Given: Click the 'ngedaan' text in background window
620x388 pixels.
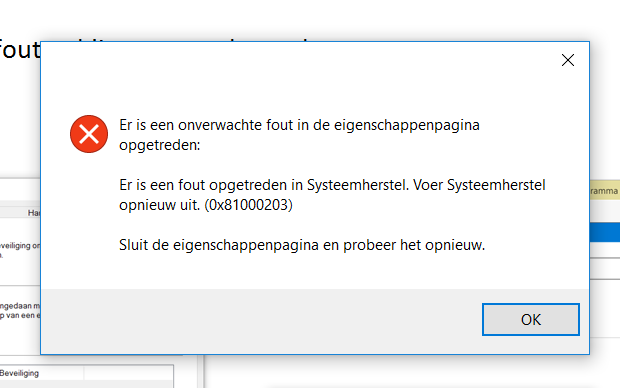Looking at the screenshot, I should [x=20, y=306].
